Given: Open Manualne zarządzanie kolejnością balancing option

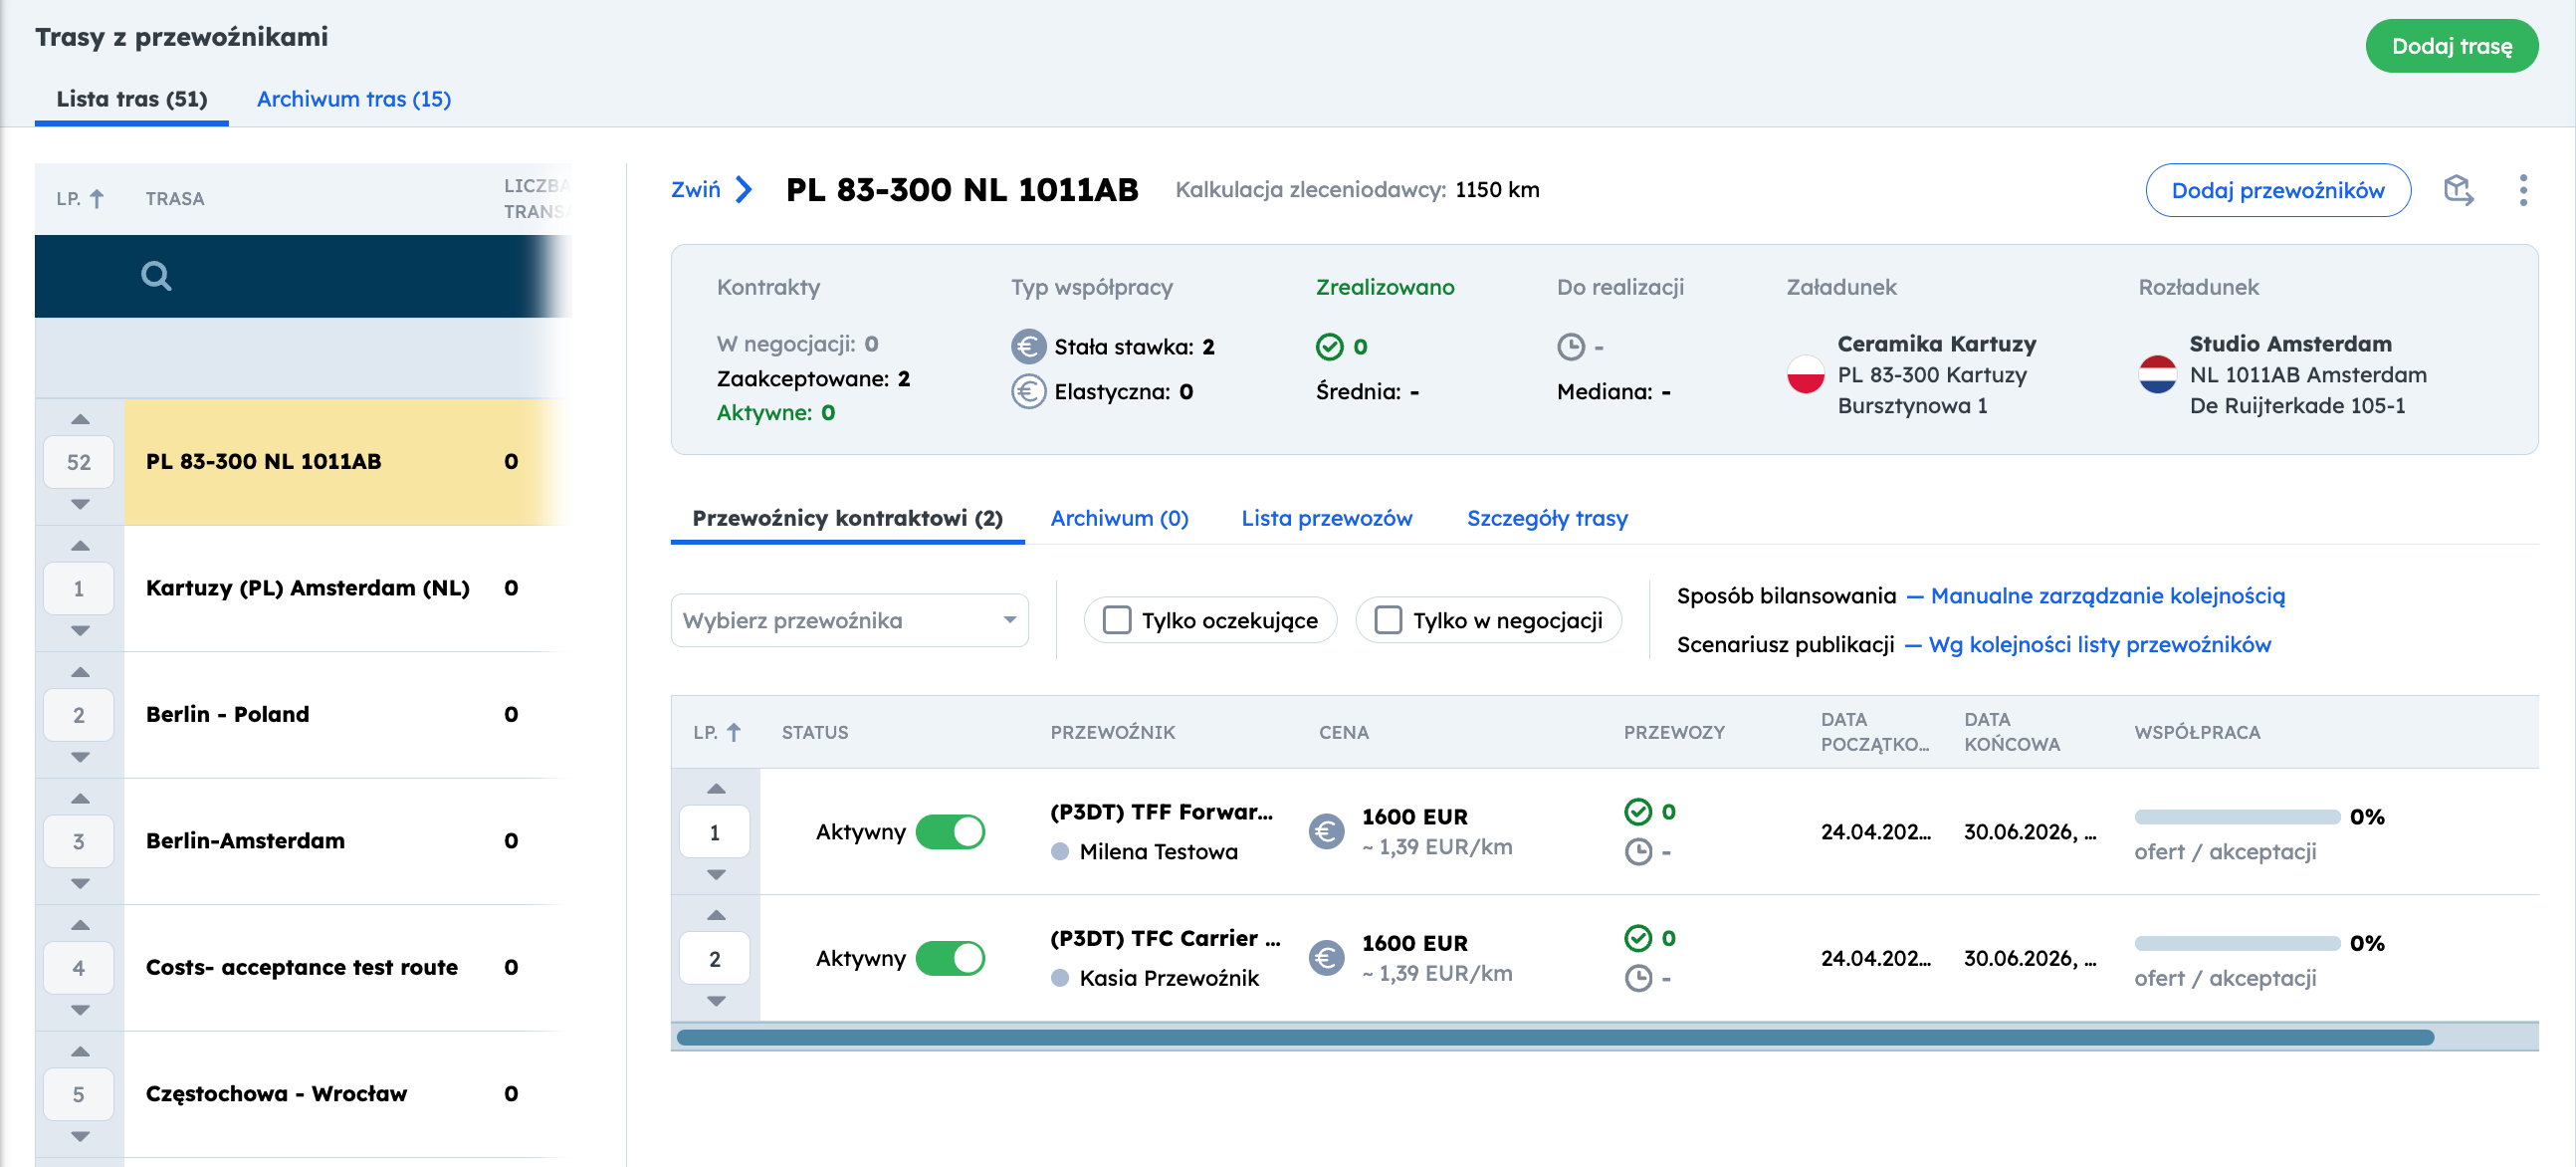Looking at the screenshot, I should pyautogui.click(x=2107, y=596).
